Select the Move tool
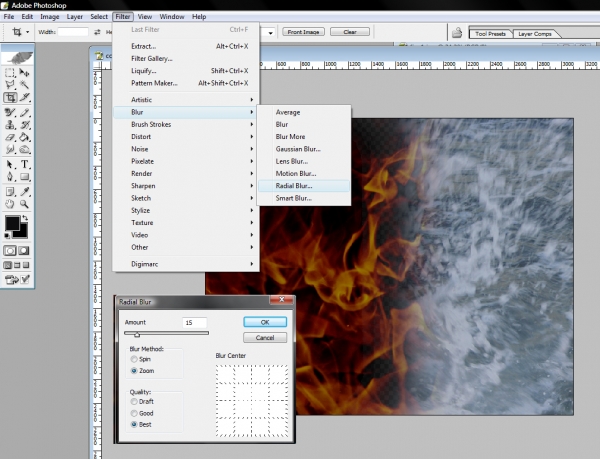Viewport: 600px width, 459px height. pyautogui.click(x=24, y=73)
